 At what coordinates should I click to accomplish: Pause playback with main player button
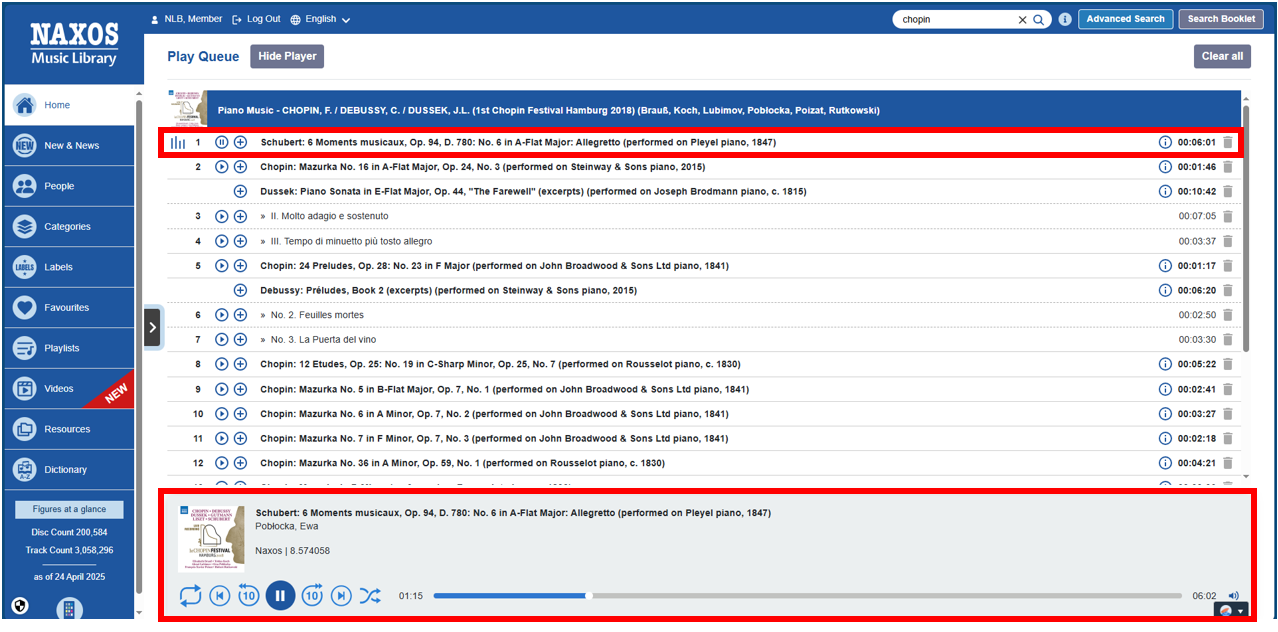coord(280,596)
